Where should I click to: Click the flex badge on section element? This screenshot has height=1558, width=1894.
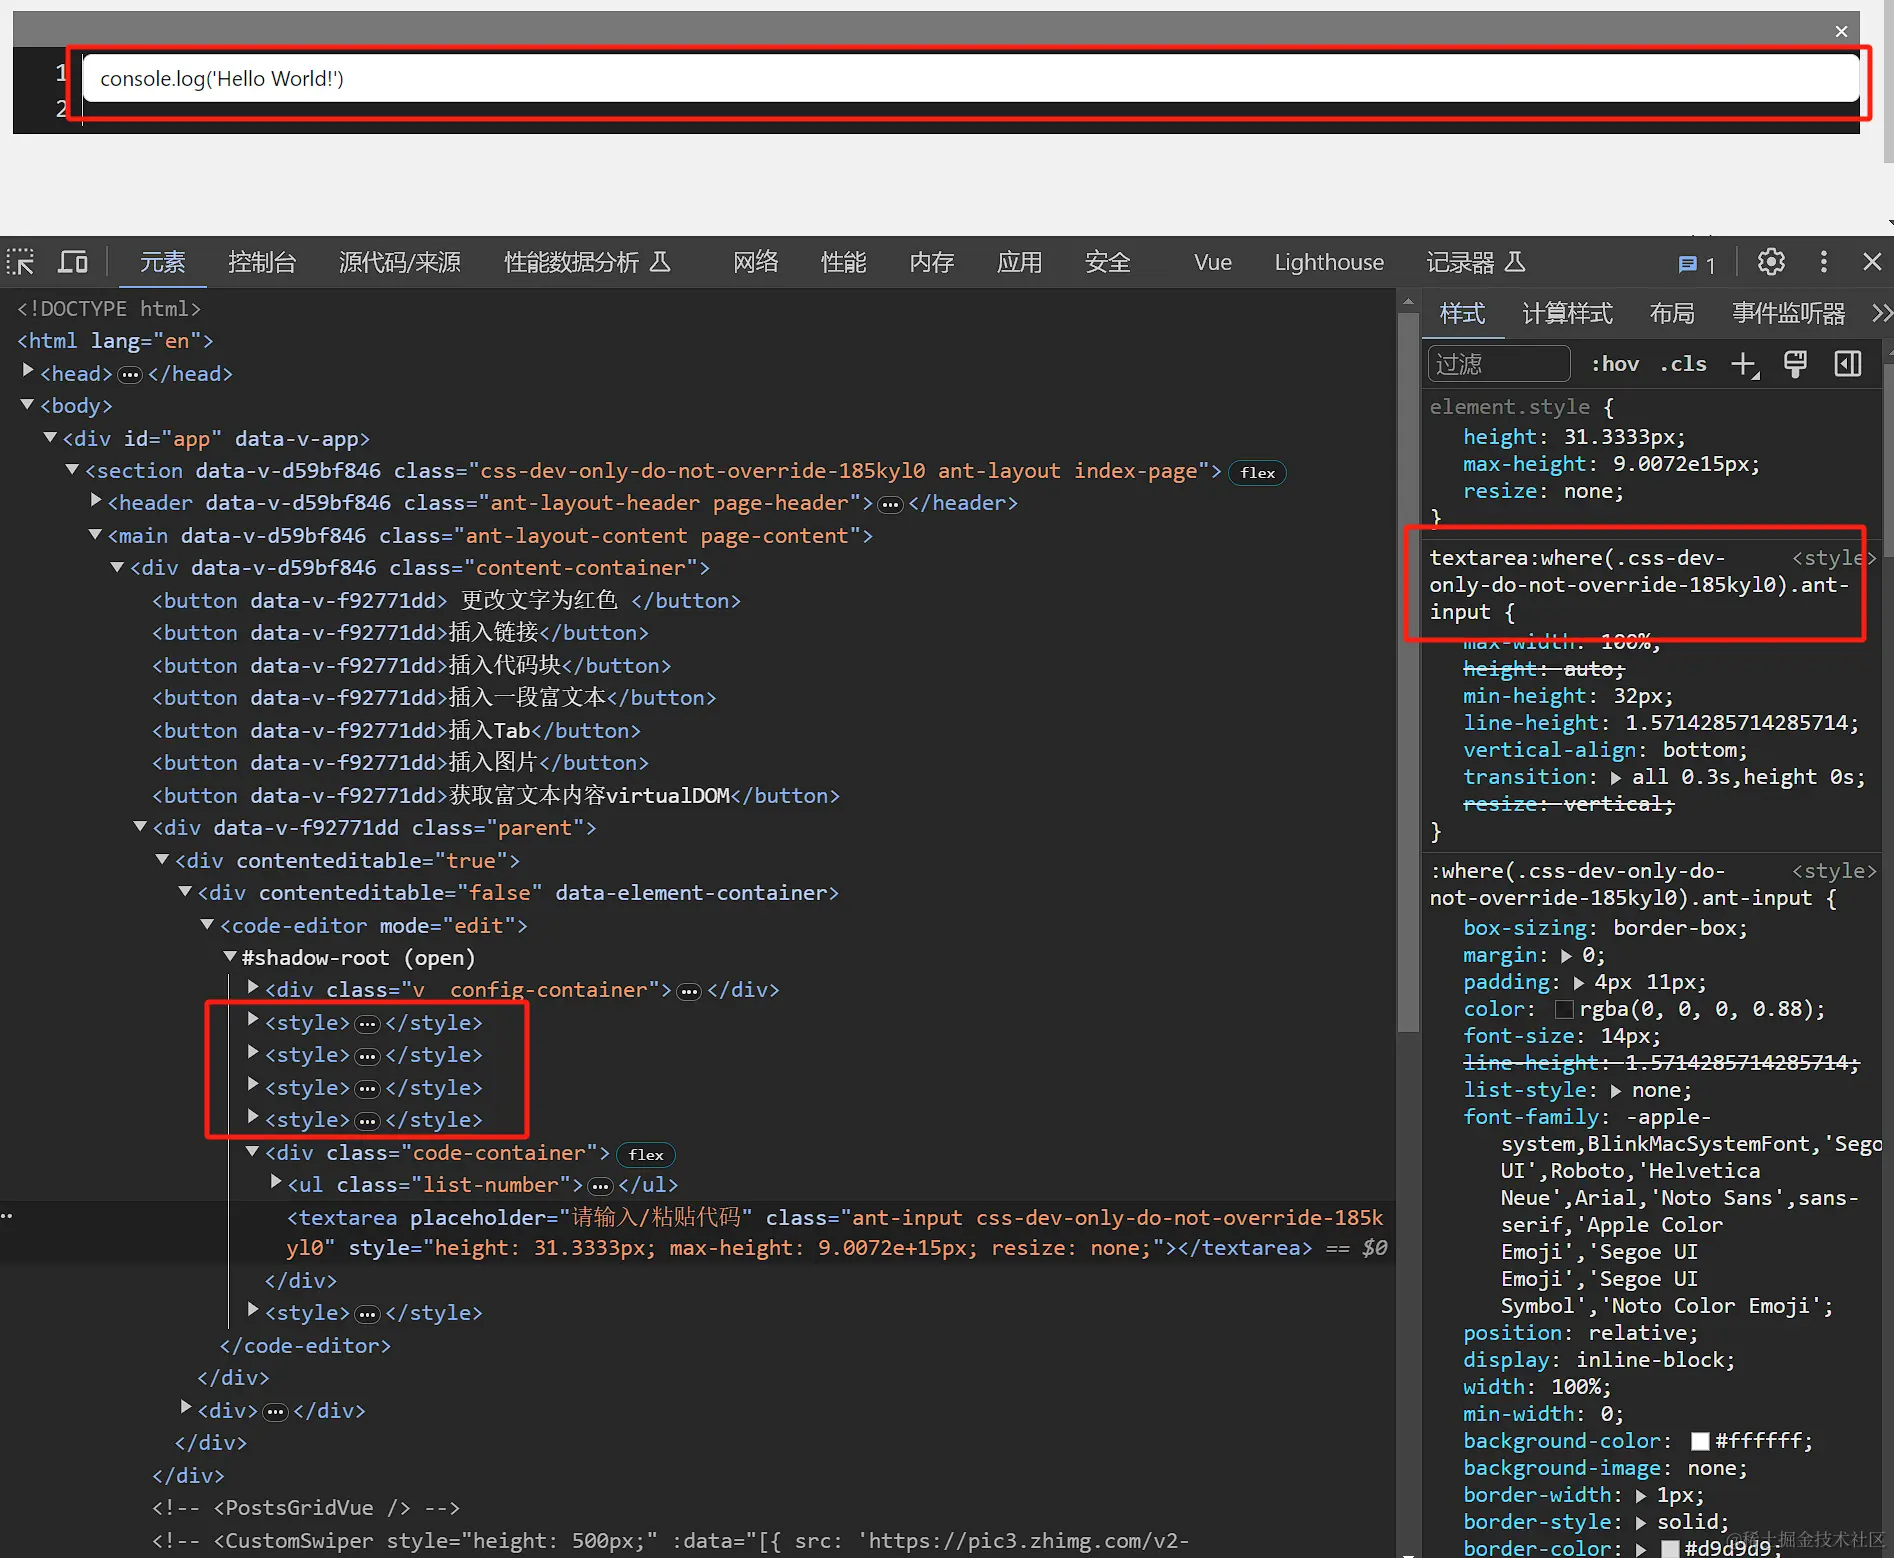(x=1258, y=472)
